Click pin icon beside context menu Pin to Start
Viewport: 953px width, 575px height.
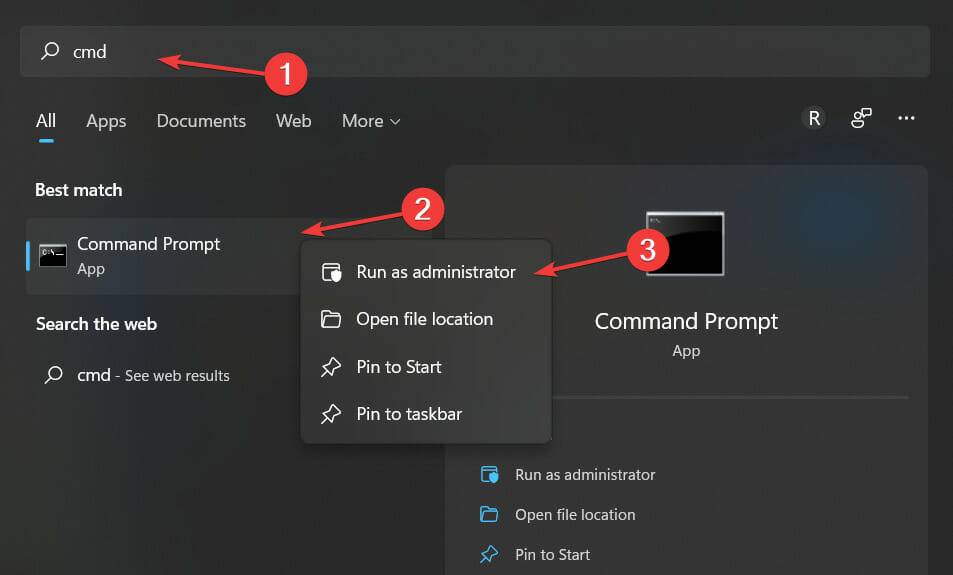coord(331,367)
